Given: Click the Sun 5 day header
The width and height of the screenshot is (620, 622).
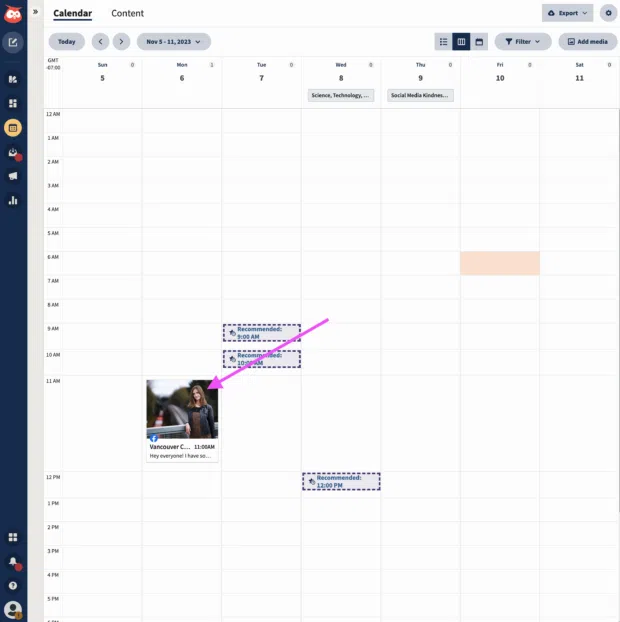Looking at the screenshot, I should [102, 72].
